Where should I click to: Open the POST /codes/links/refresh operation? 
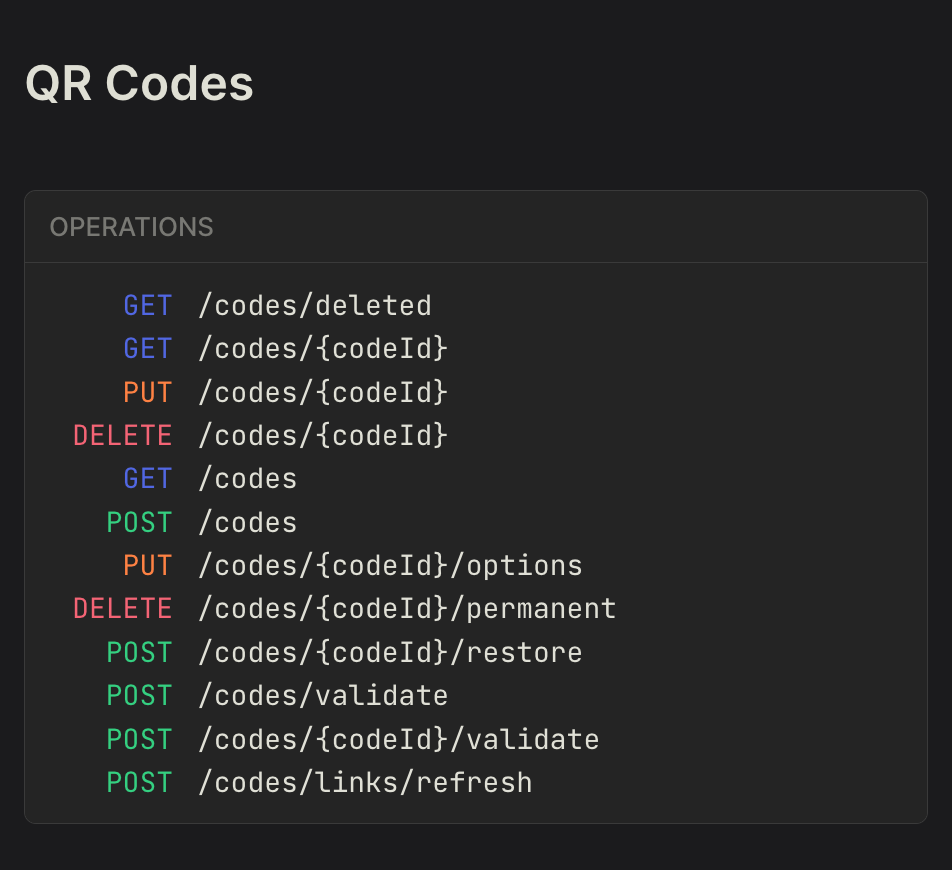coord(365,782)
